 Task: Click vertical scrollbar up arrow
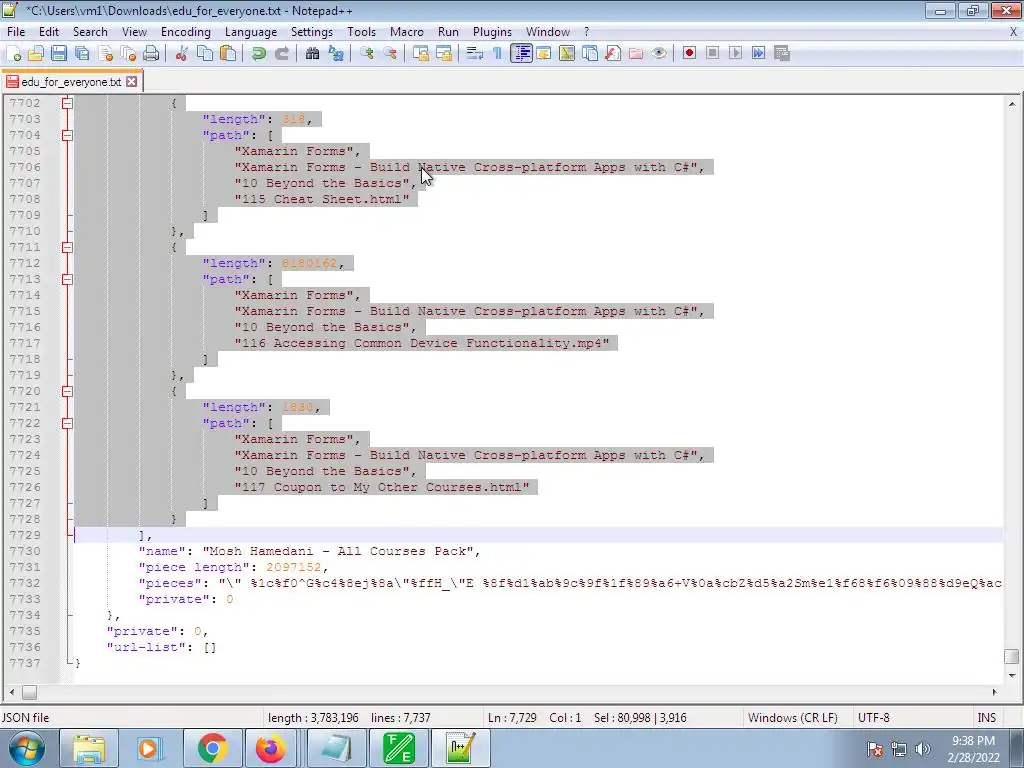click(1011, 104)
